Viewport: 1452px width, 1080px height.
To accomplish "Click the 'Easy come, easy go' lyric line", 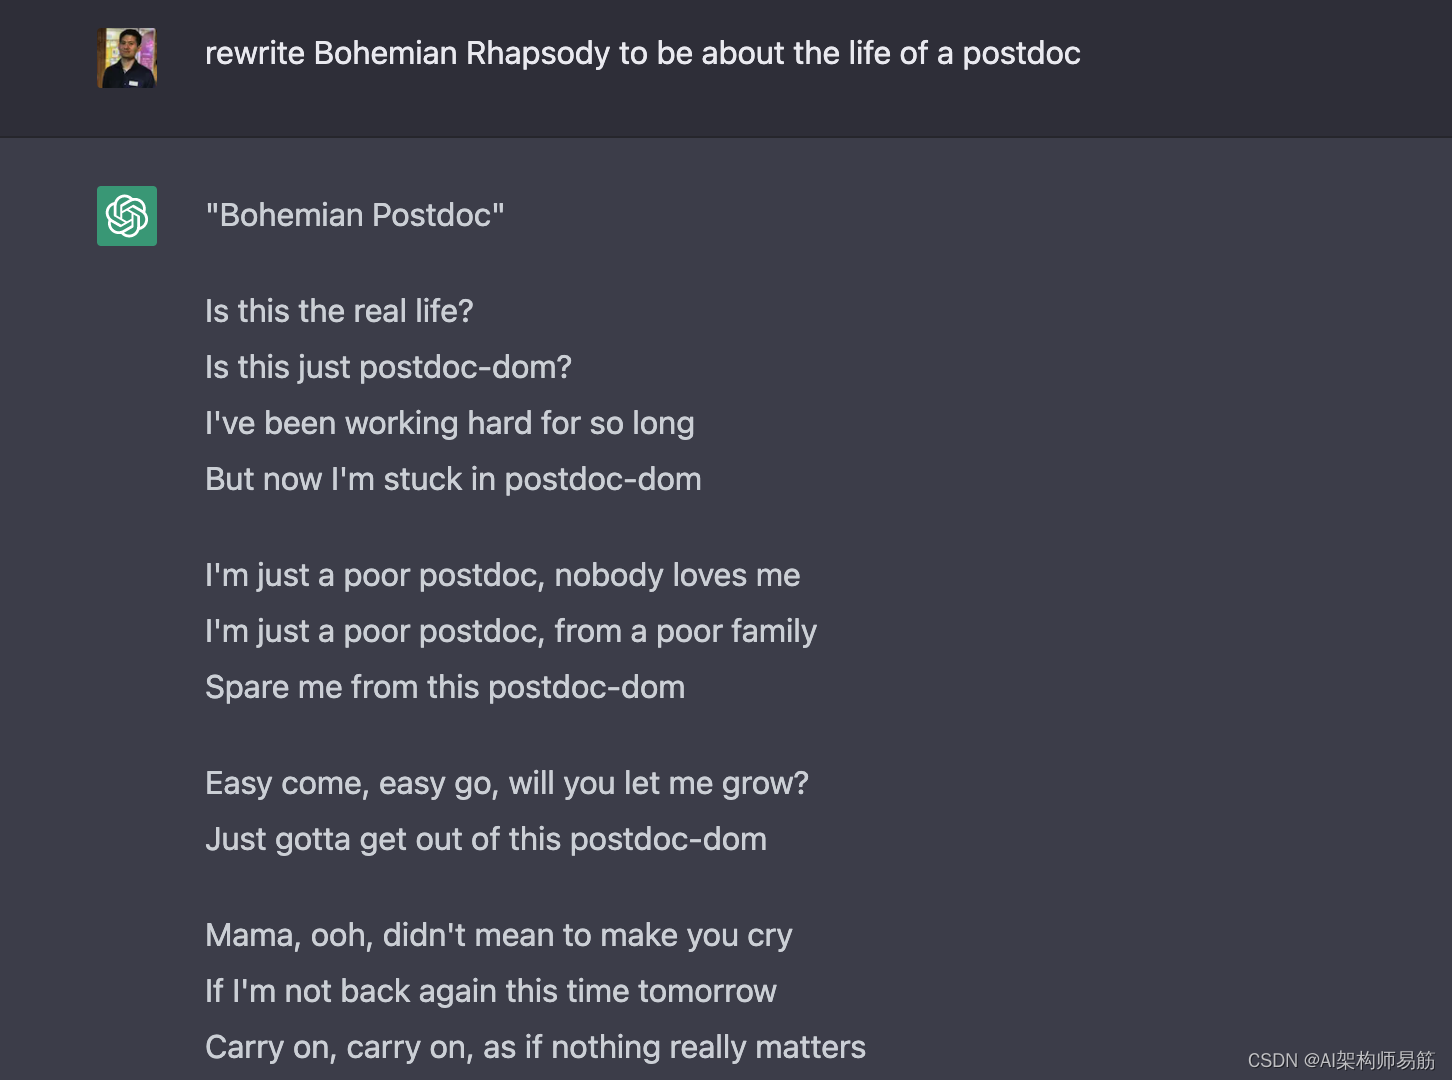I will point(507,783).
